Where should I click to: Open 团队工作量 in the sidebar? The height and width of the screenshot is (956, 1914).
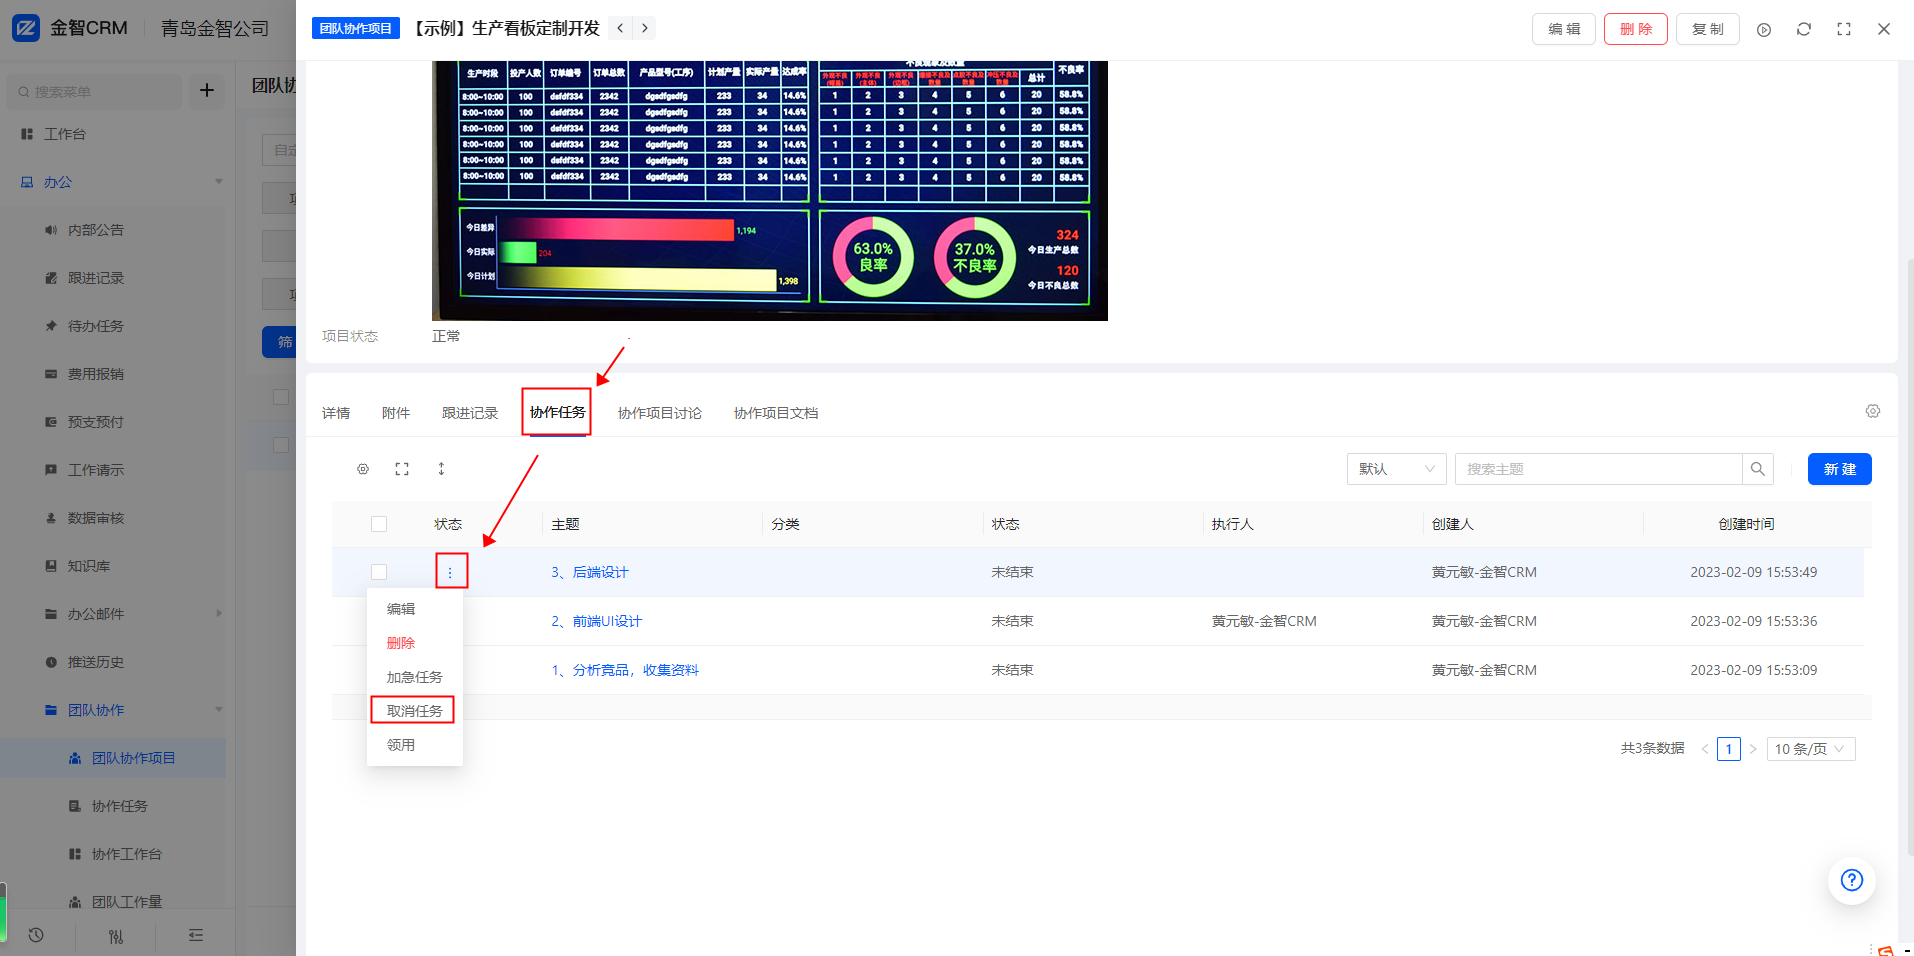(x=127, y=902)
